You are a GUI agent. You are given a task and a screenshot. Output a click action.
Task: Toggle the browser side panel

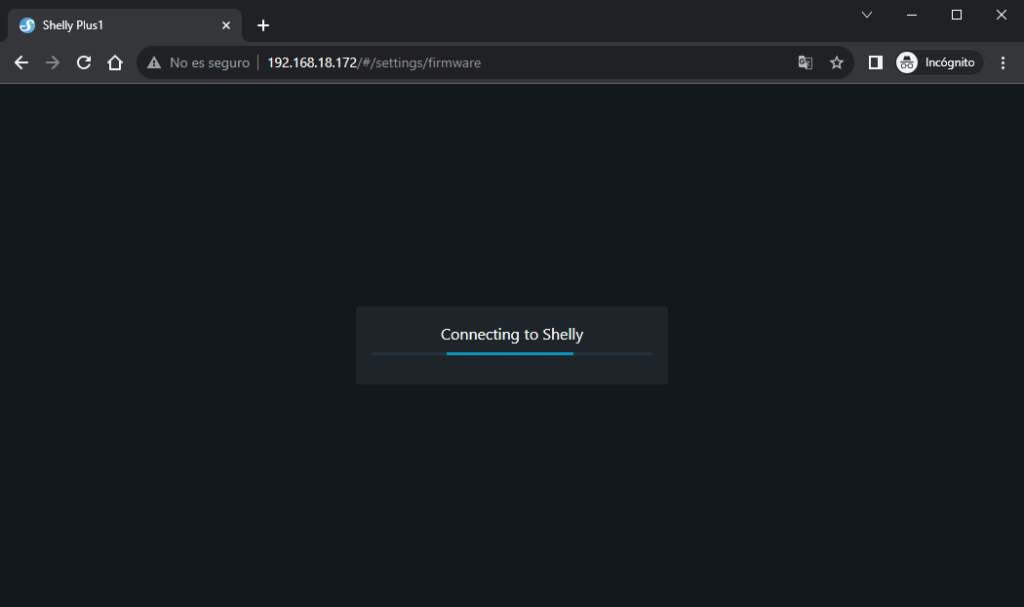coord(875,63)
